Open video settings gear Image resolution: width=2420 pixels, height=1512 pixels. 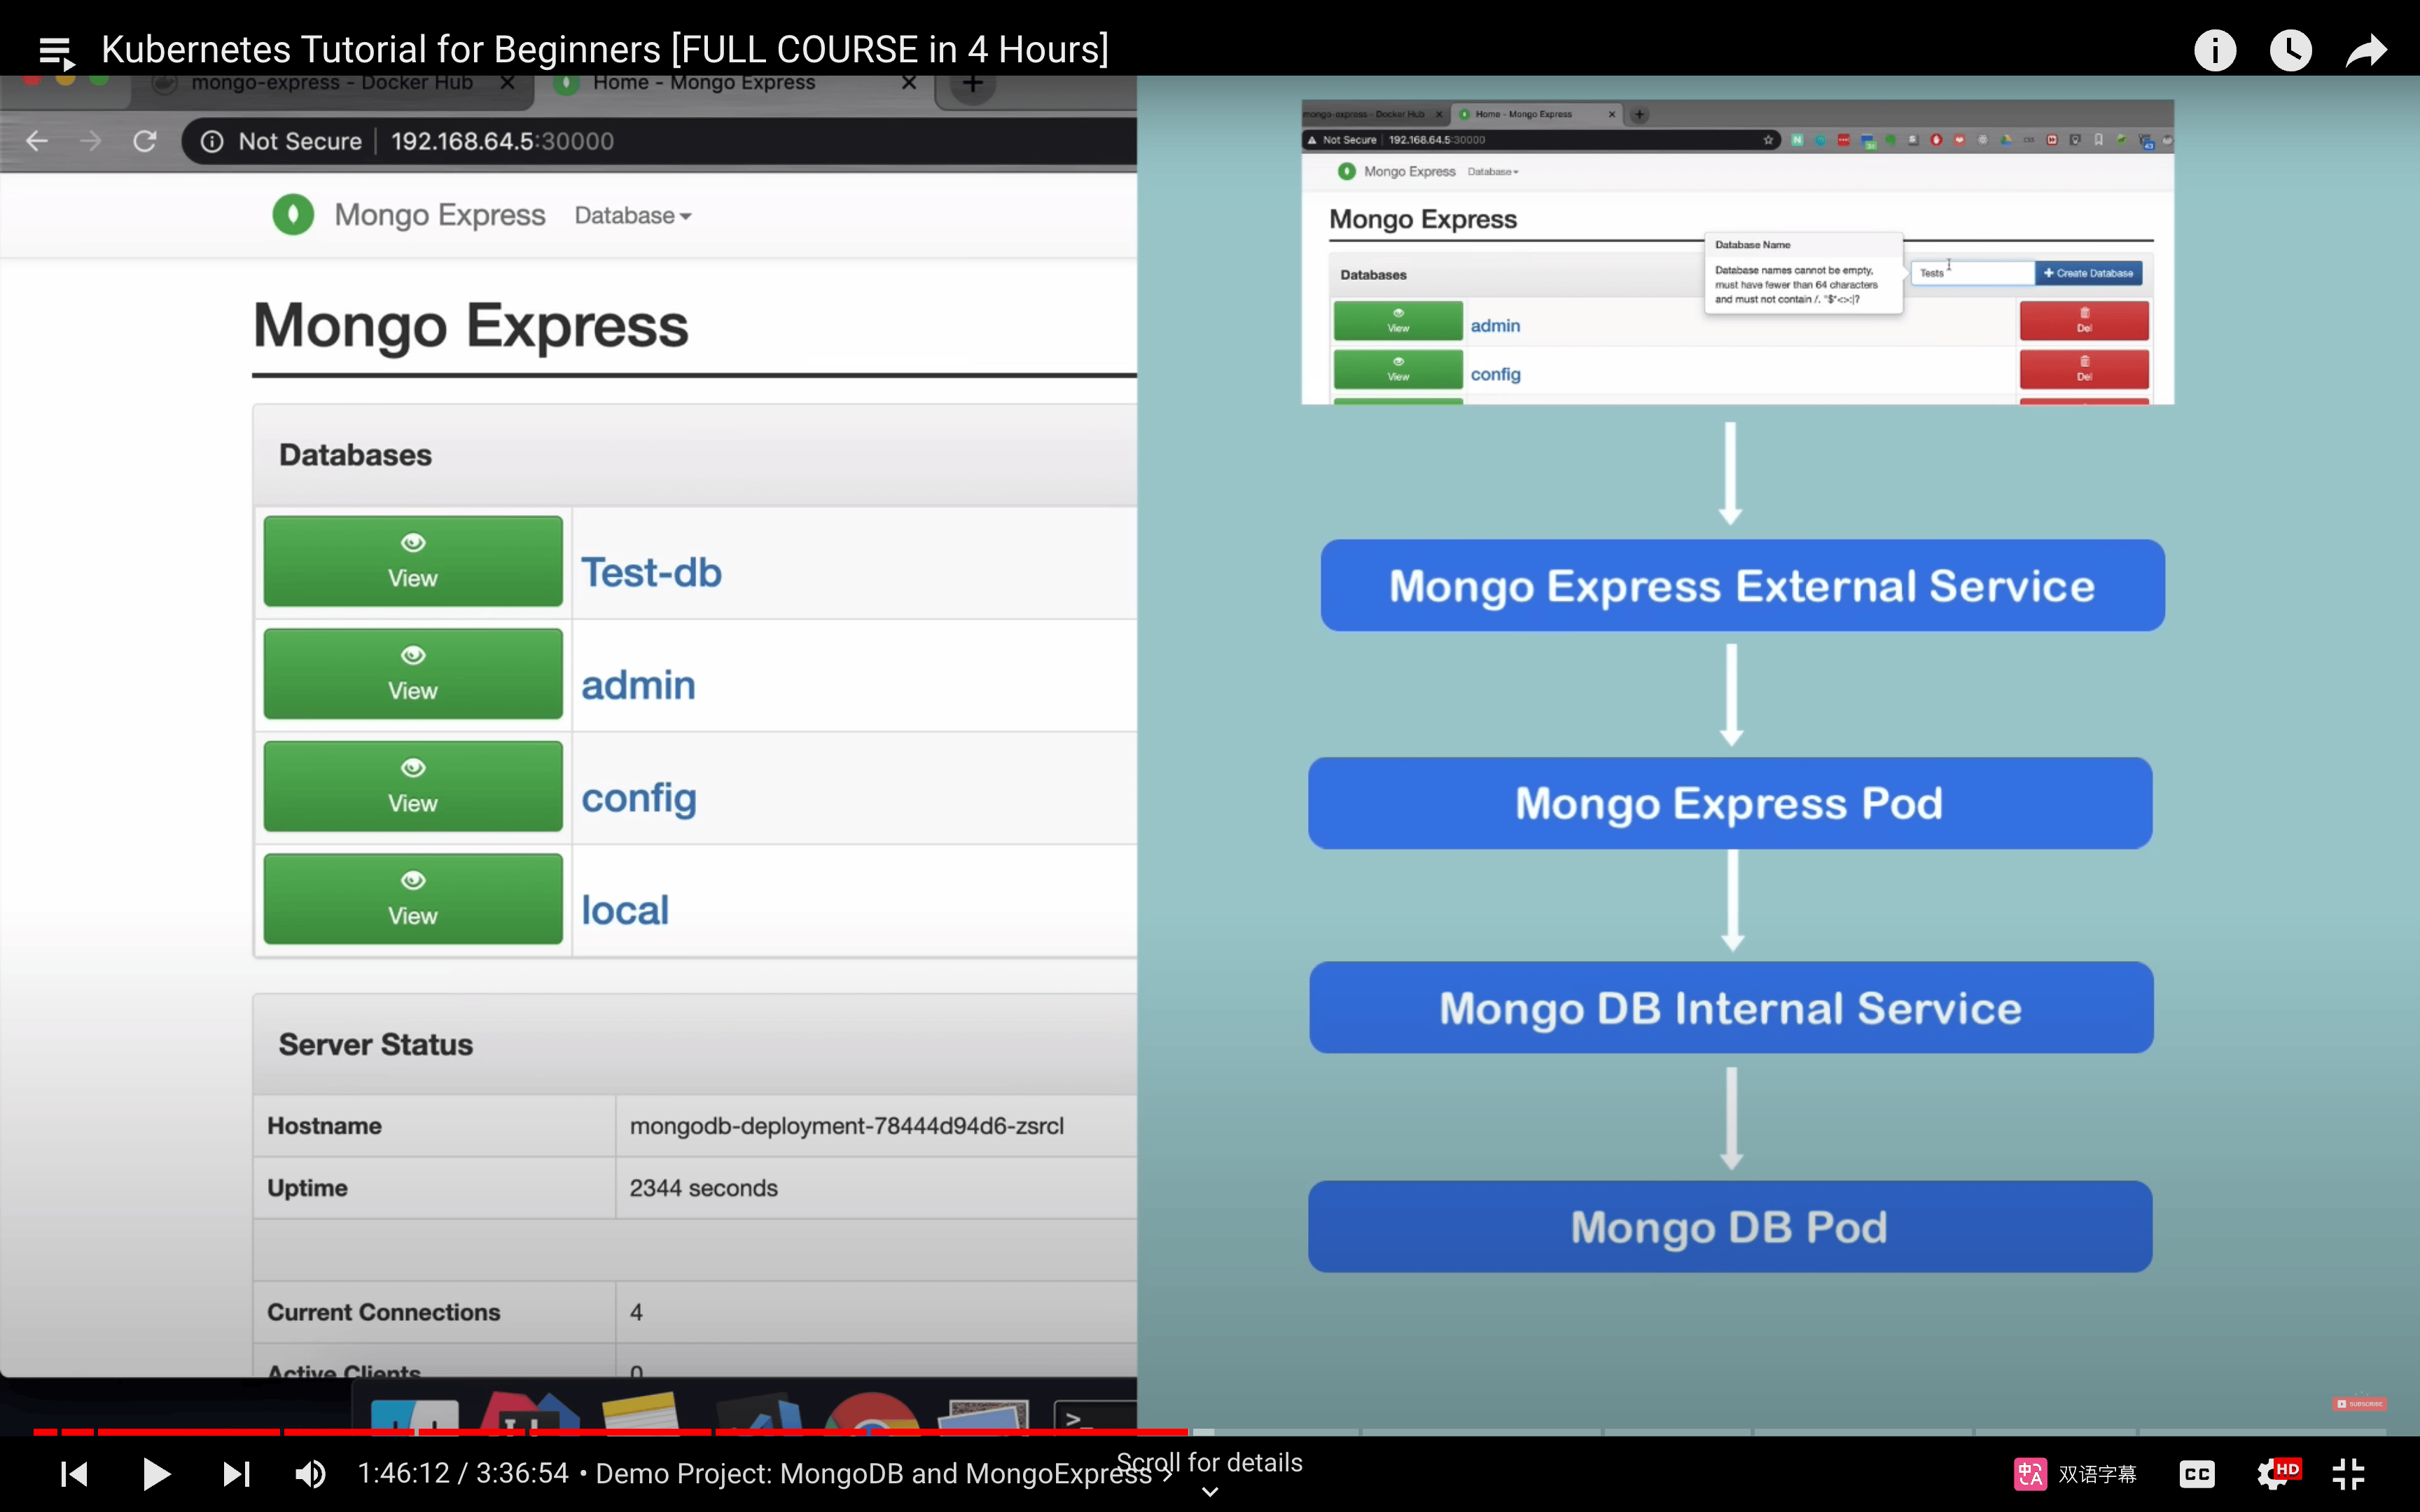(x=2273, y=1474)
